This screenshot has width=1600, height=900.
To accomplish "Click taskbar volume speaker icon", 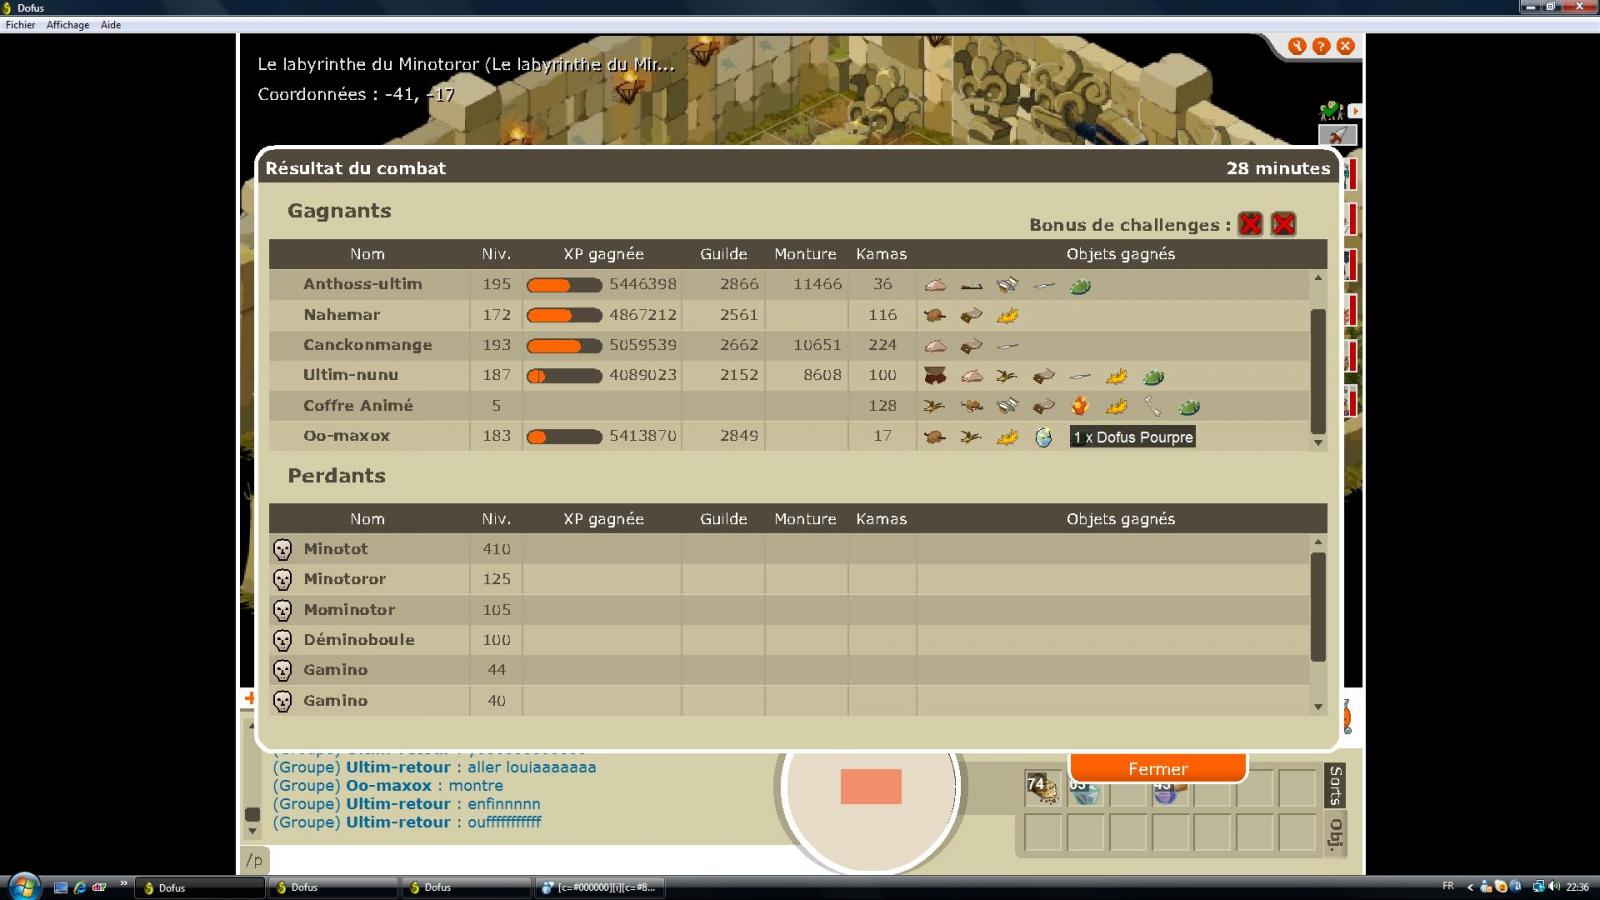I will [1554, 886].
